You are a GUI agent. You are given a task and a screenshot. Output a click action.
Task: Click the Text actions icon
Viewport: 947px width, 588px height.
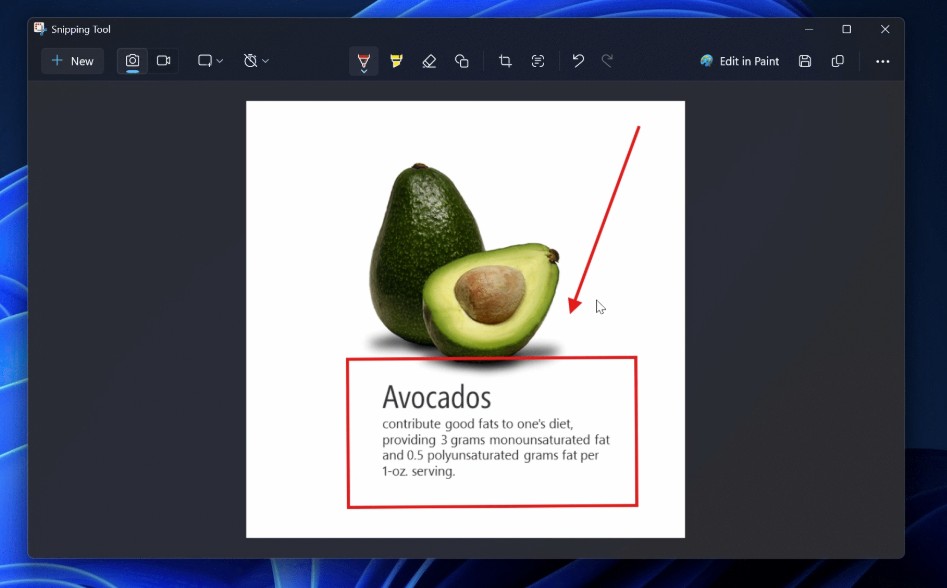(538, 61)
